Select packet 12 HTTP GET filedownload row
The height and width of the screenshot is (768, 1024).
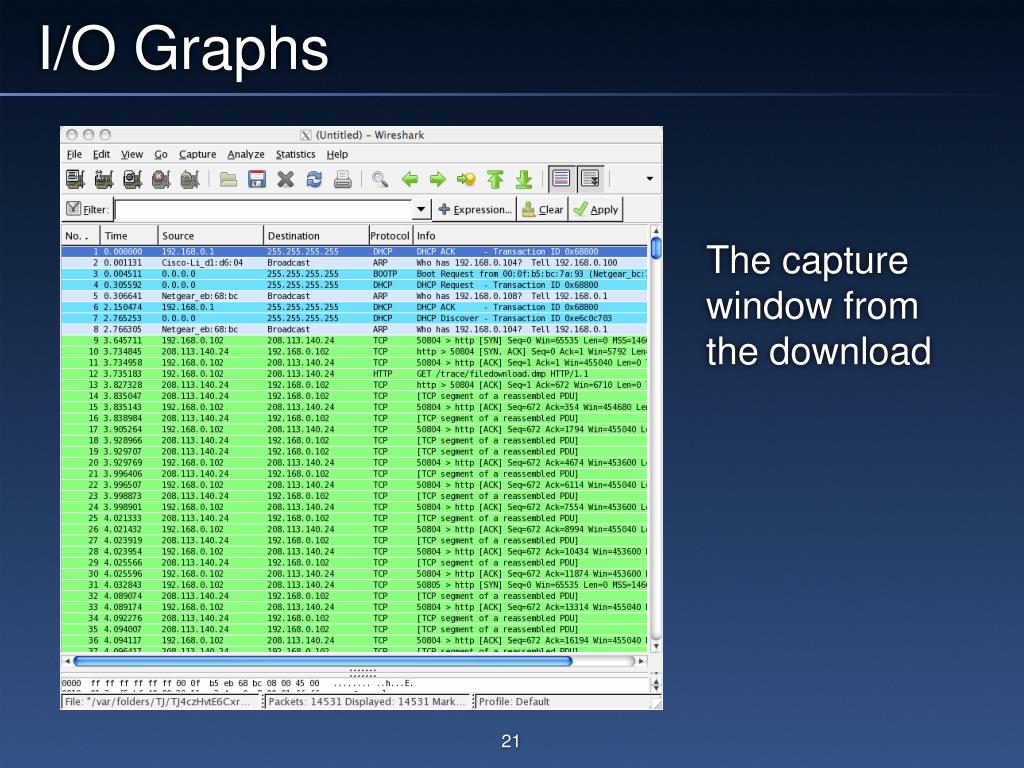click(x=355, y=374)
